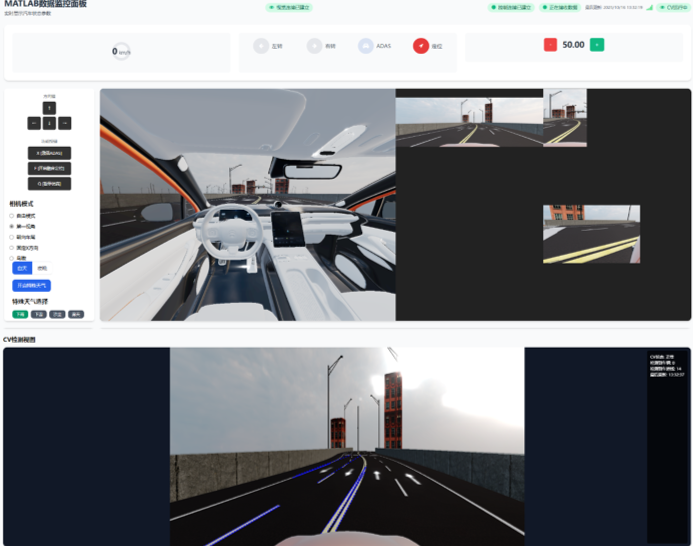Click the right turn signal icon
Viewport: 693px width, 546px height.
pyautogui.click(x=314, y=45)
